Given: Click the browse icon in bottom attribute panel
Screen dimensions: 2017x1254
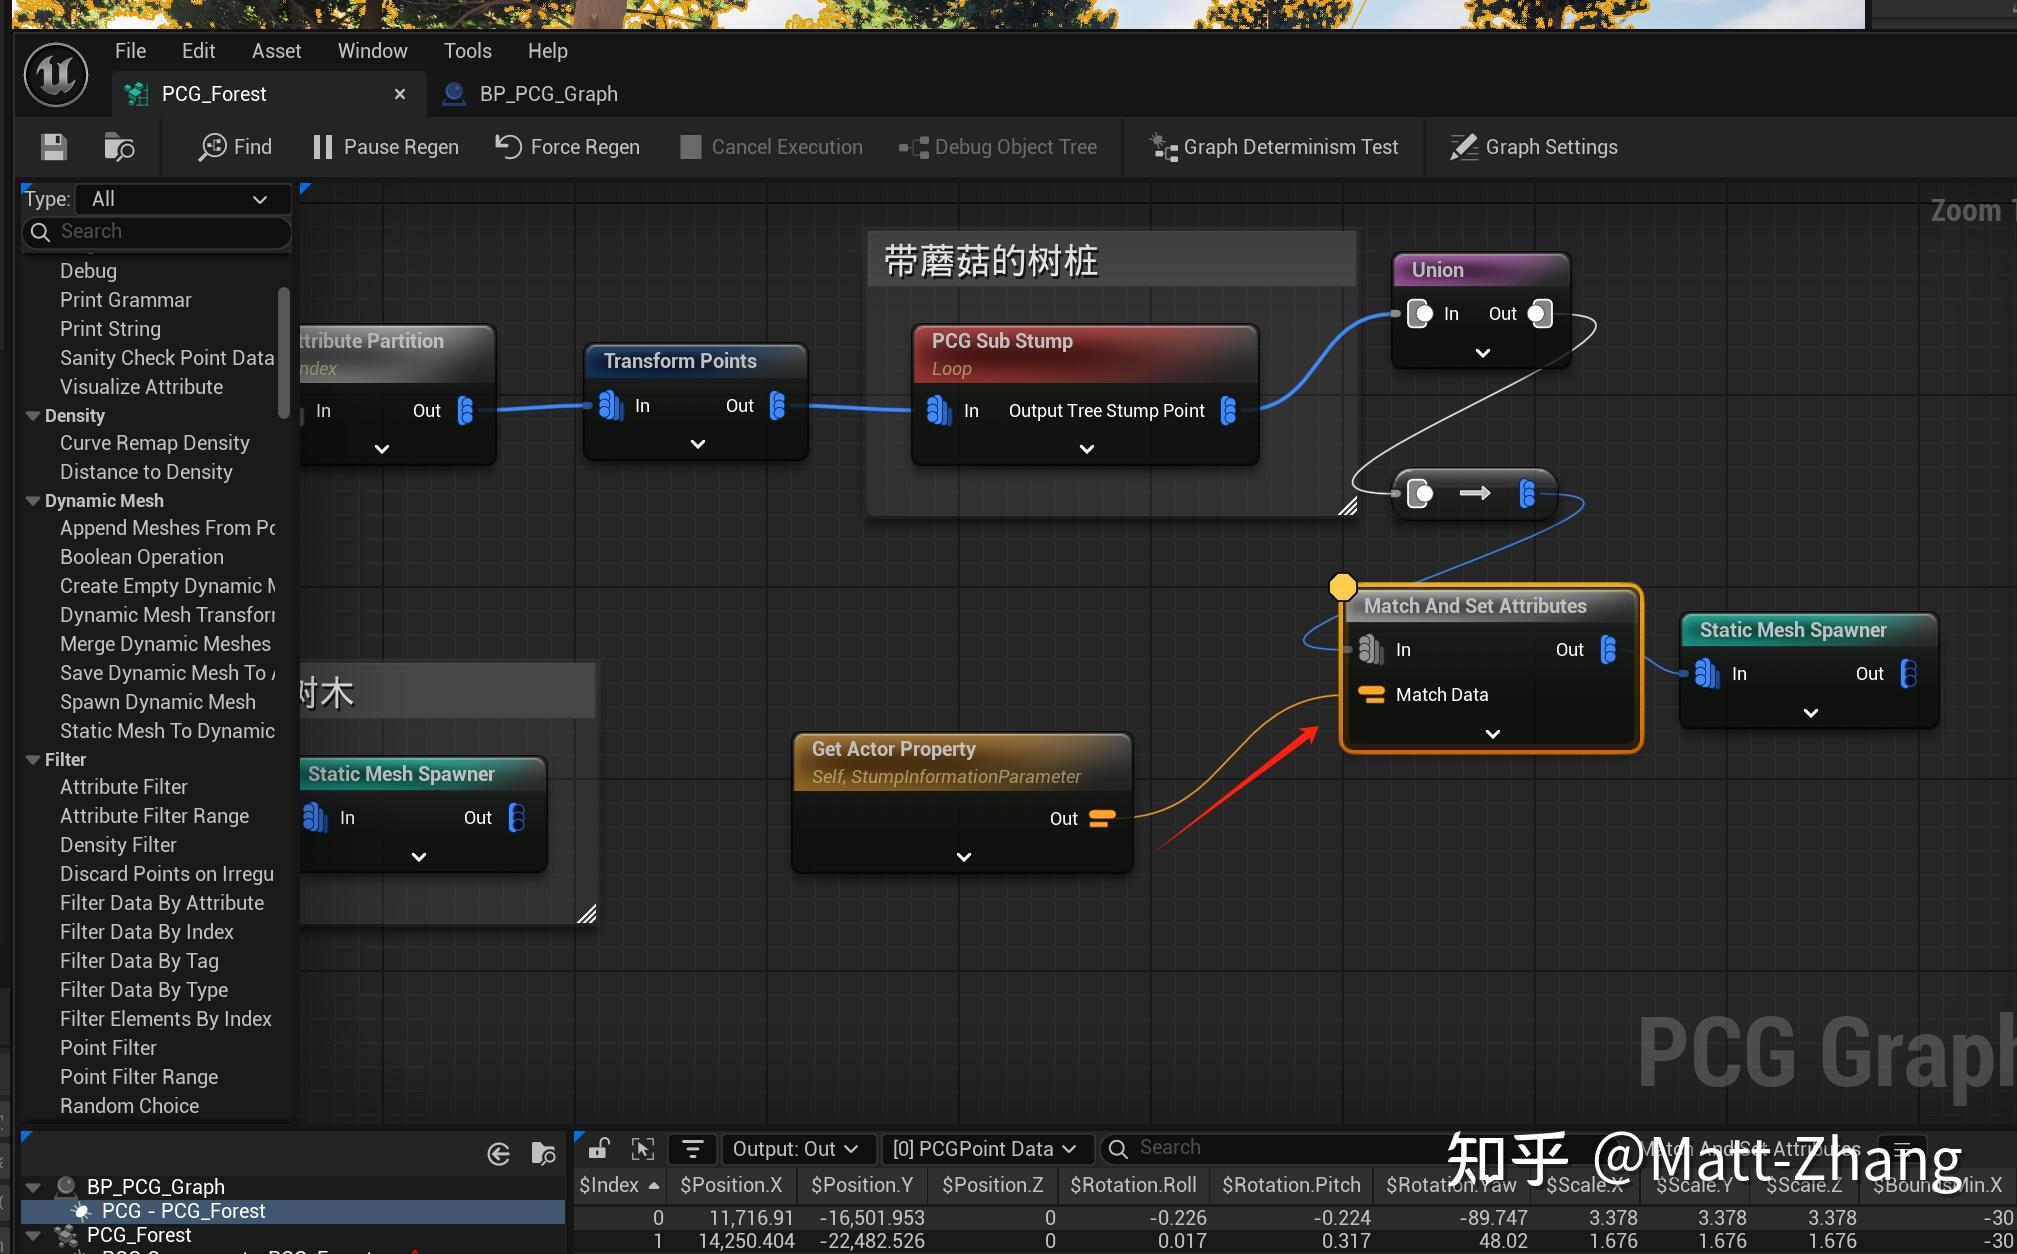Looking at the screenshot, I should point(543,1153).
